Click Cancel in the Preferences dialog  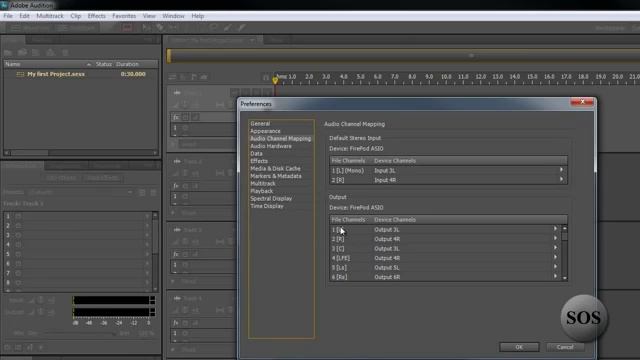565,347
